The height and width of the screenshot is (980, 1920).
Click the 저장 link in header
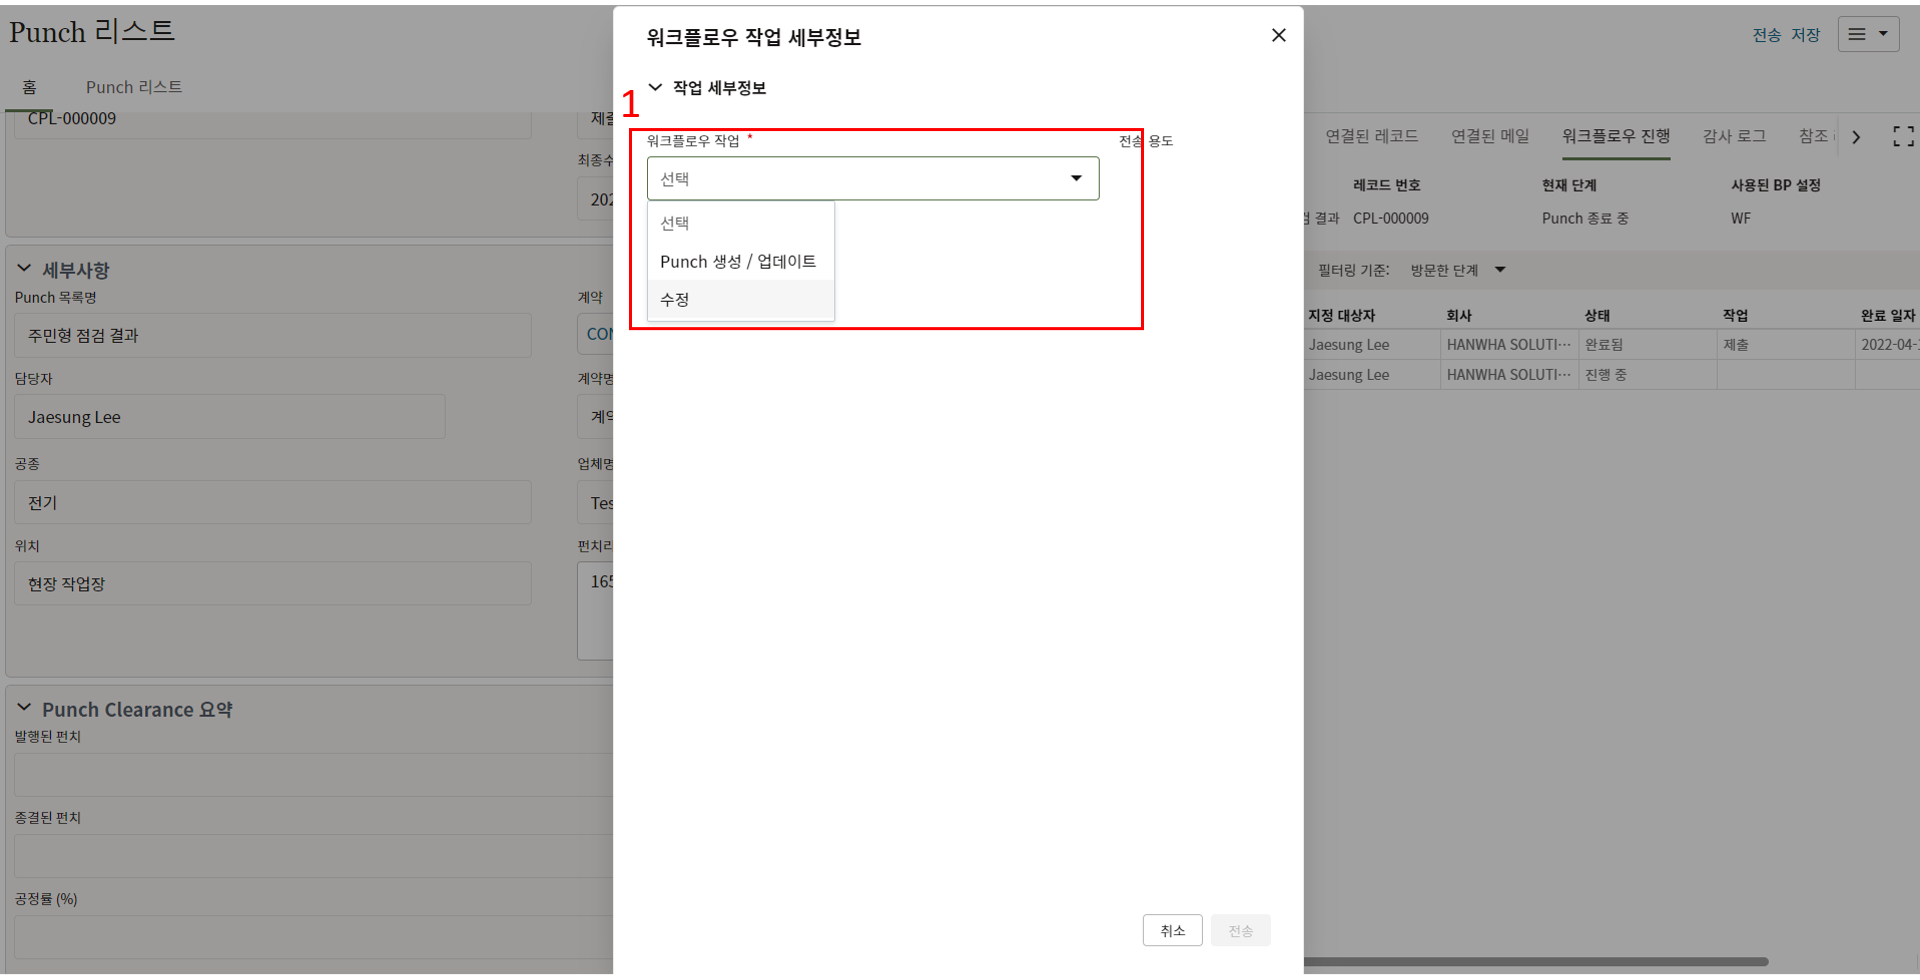click(x=1805, y=35)
